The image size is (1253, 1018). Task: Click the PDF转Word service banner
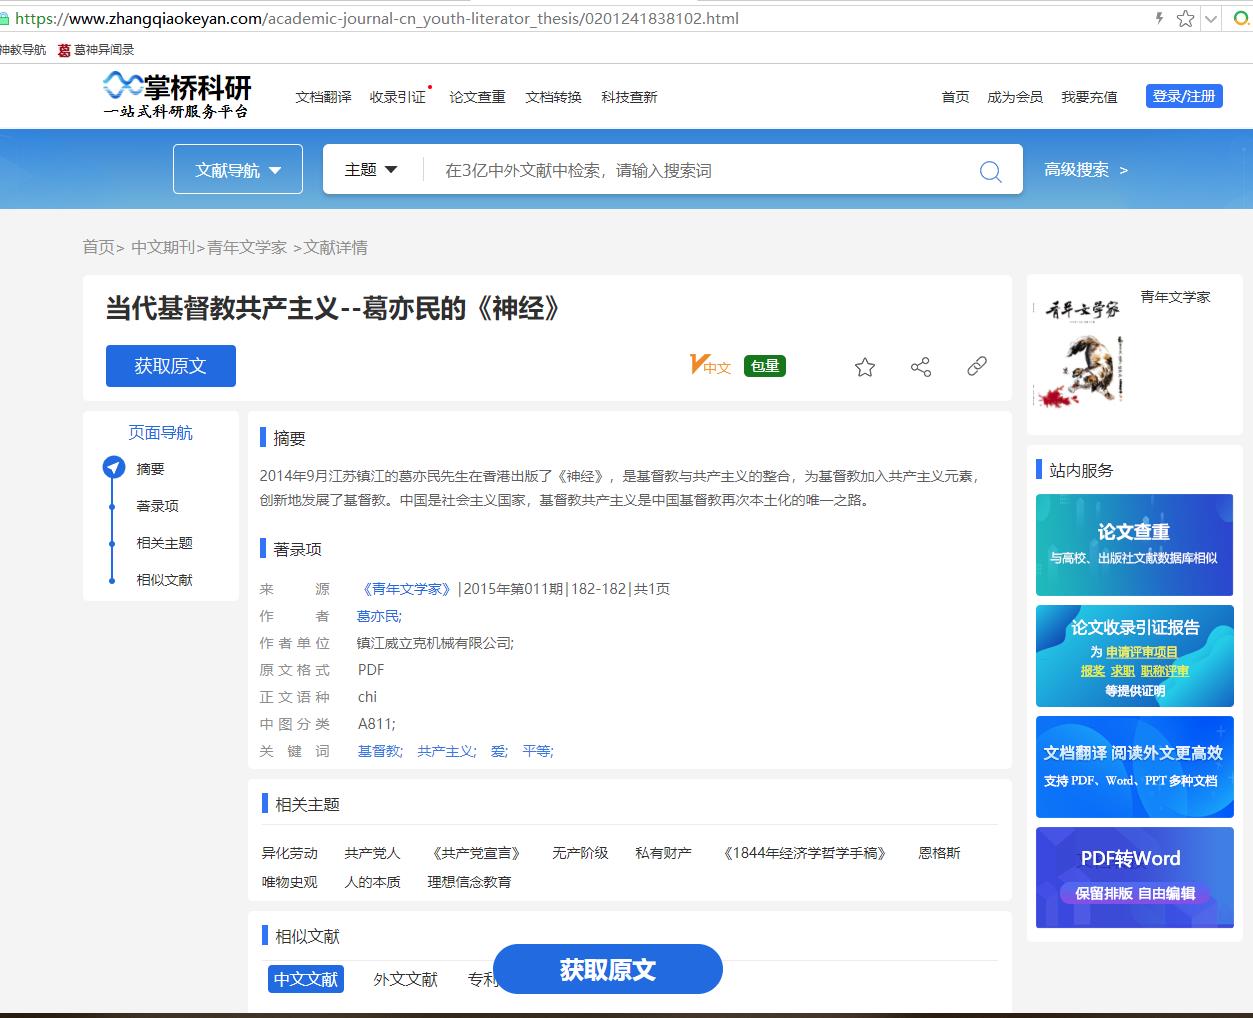(1134, 877)
